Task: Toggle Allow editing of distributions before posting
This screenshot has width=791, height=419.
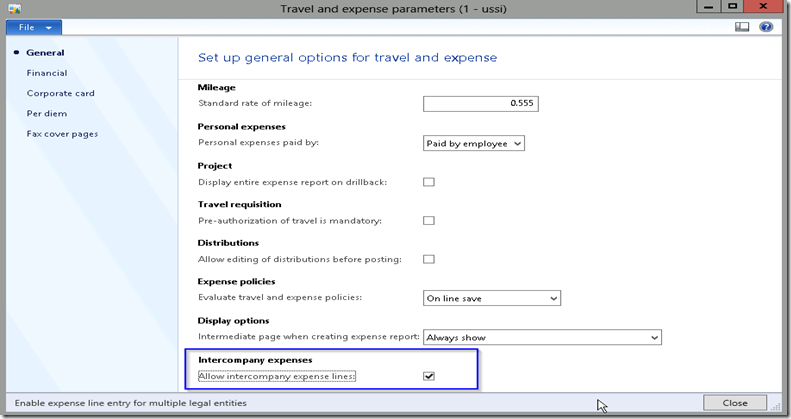Action: click(429, 259)
